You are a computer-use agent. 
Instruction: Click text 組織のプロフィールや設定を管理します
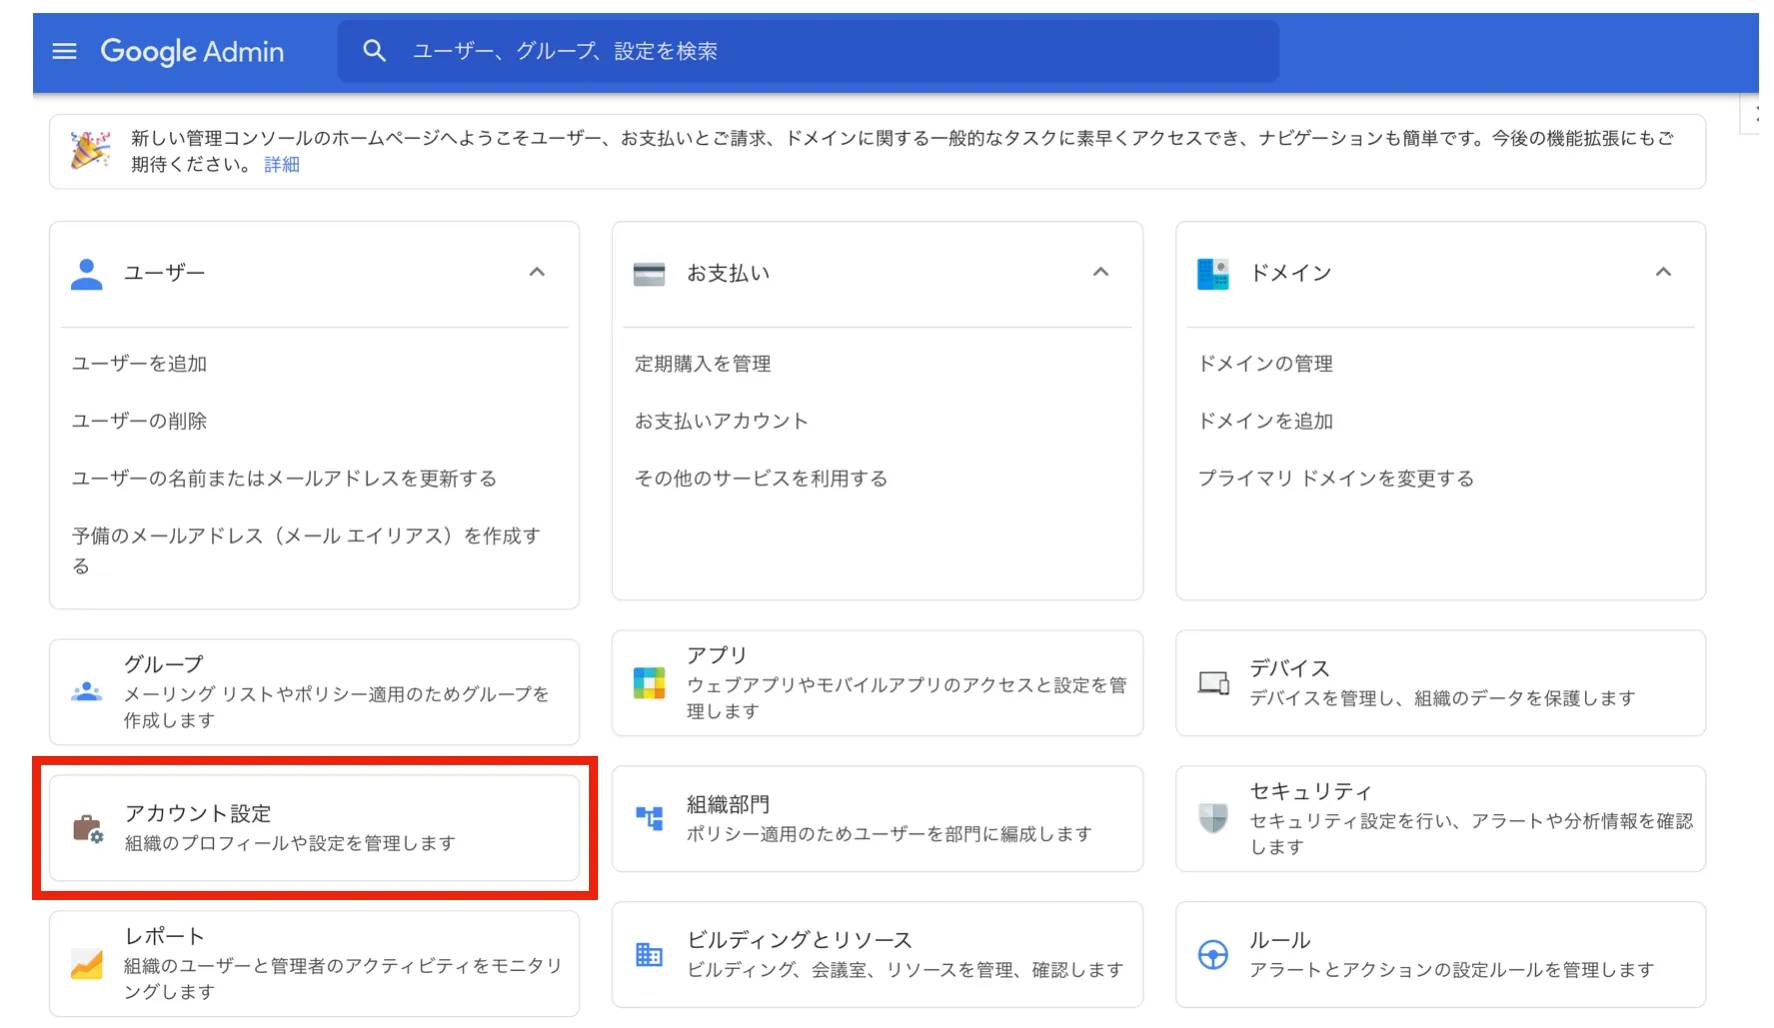290,844
